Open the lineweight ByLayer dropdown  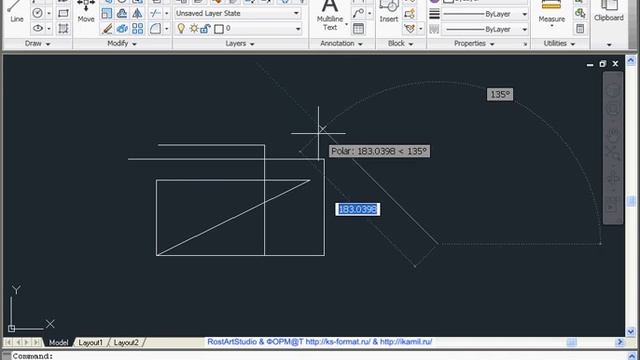pyautogui.click(x=524, y=14)
